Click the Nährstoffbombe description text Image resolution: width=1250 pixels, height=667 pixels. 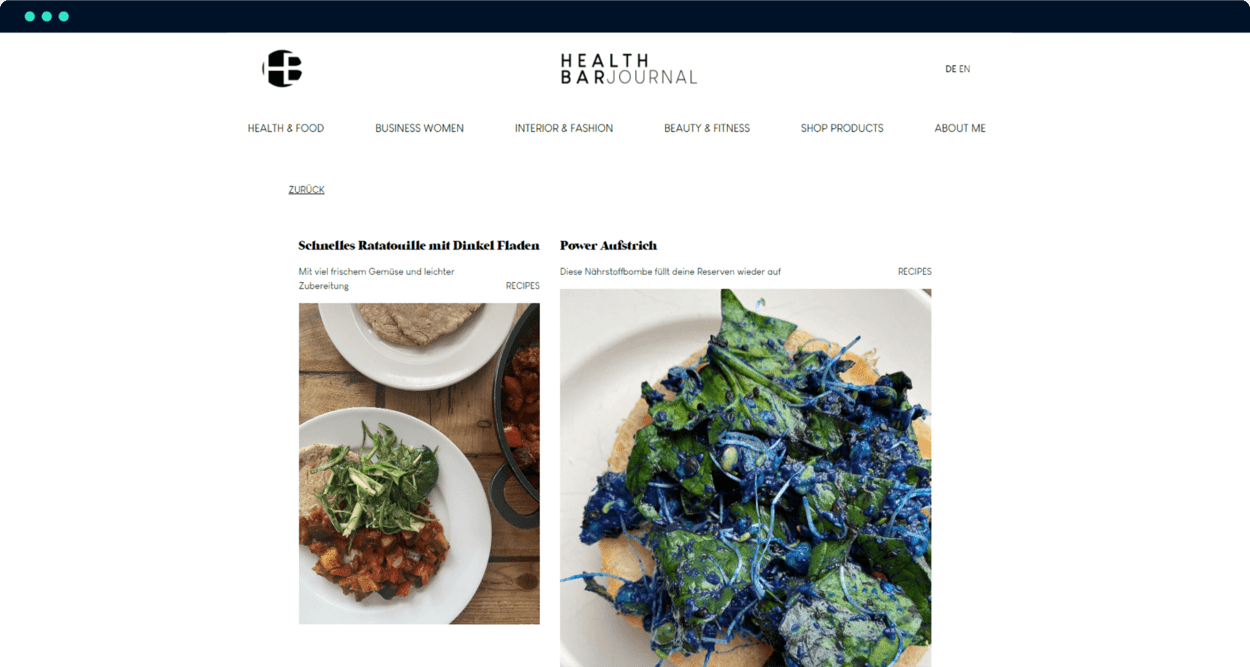(670, 272)
